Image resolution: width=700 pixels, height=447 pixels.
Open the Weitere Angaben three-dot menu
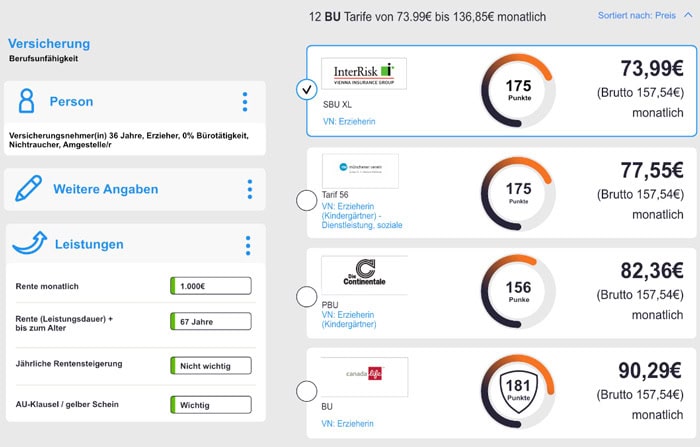click(x=250, y=189)
